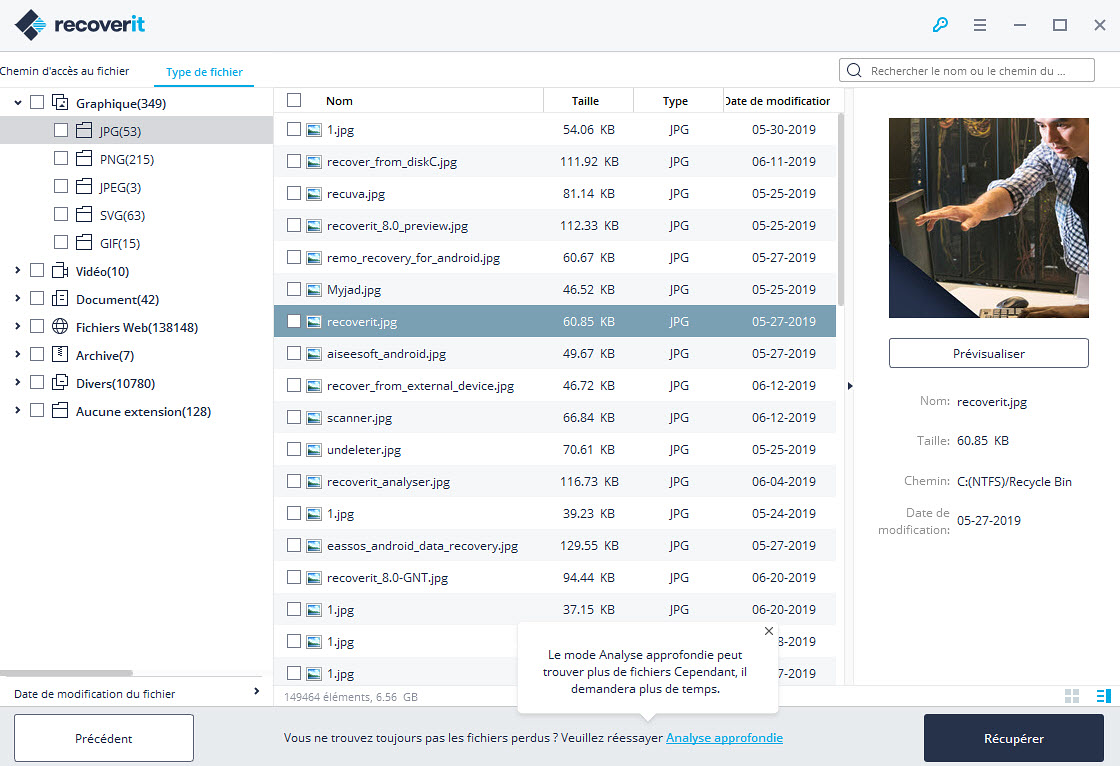The height and width of the screenshot is (766, 1120).
Task: Click the Archive category icon
Action: (x=60, y=354)
